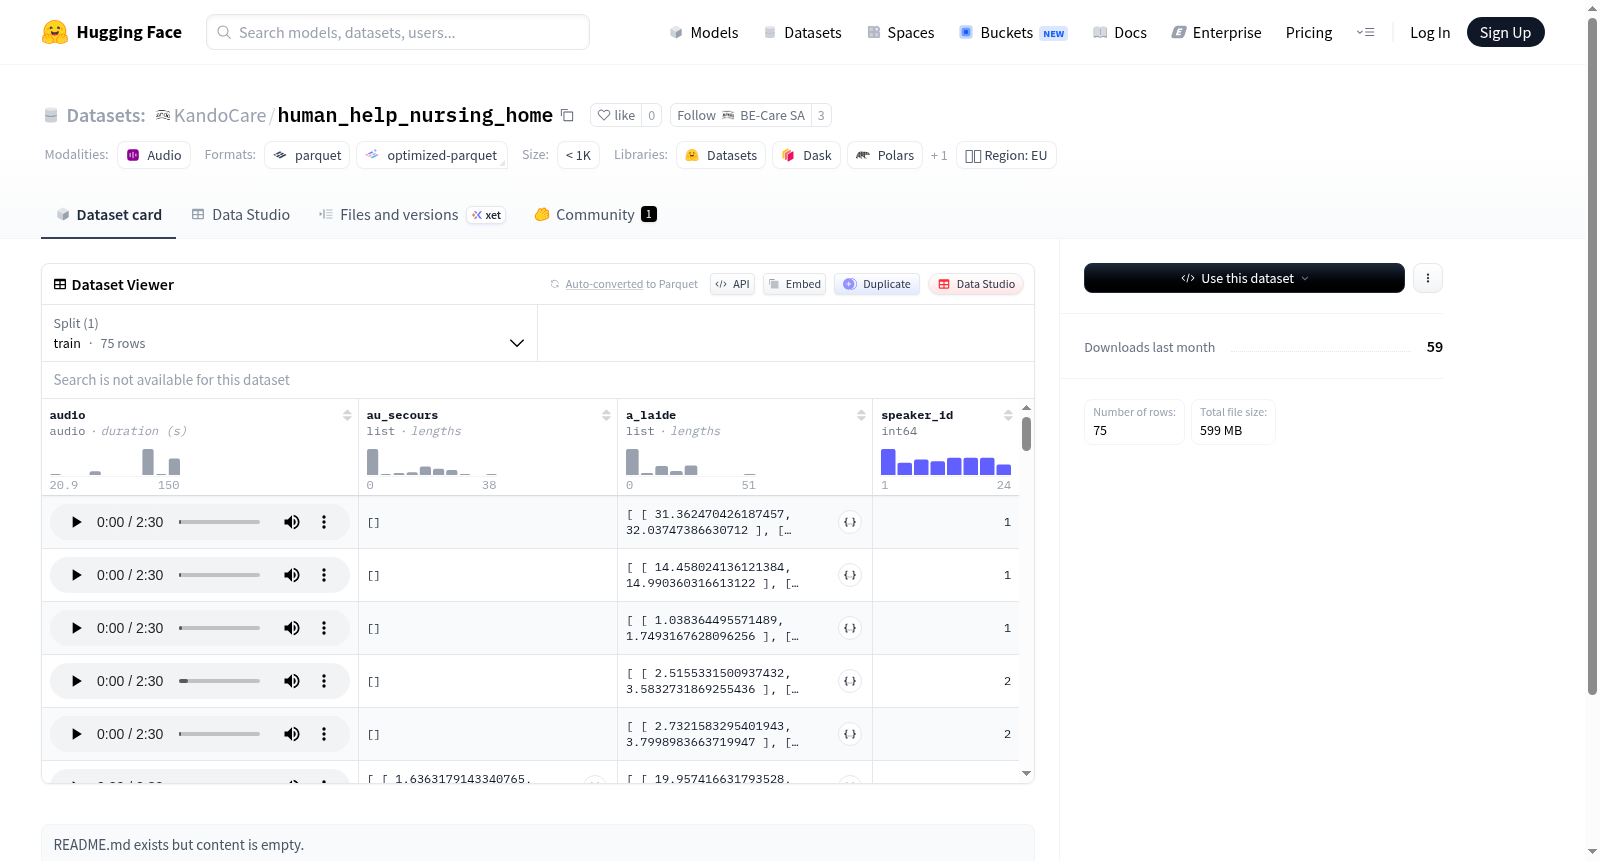Expand the a_laide JSON cell starting 1.0383
Viewport: 1600px width, 861px height.
[x=850, y=628]
